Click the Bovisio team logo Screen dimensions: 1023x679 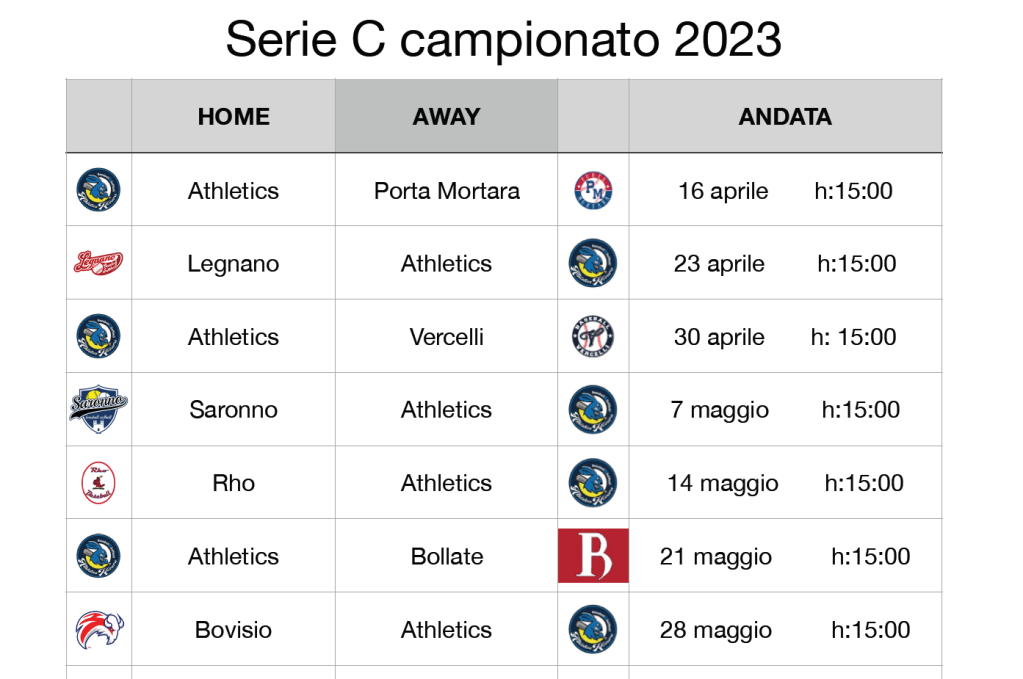[x=98, y=629]
